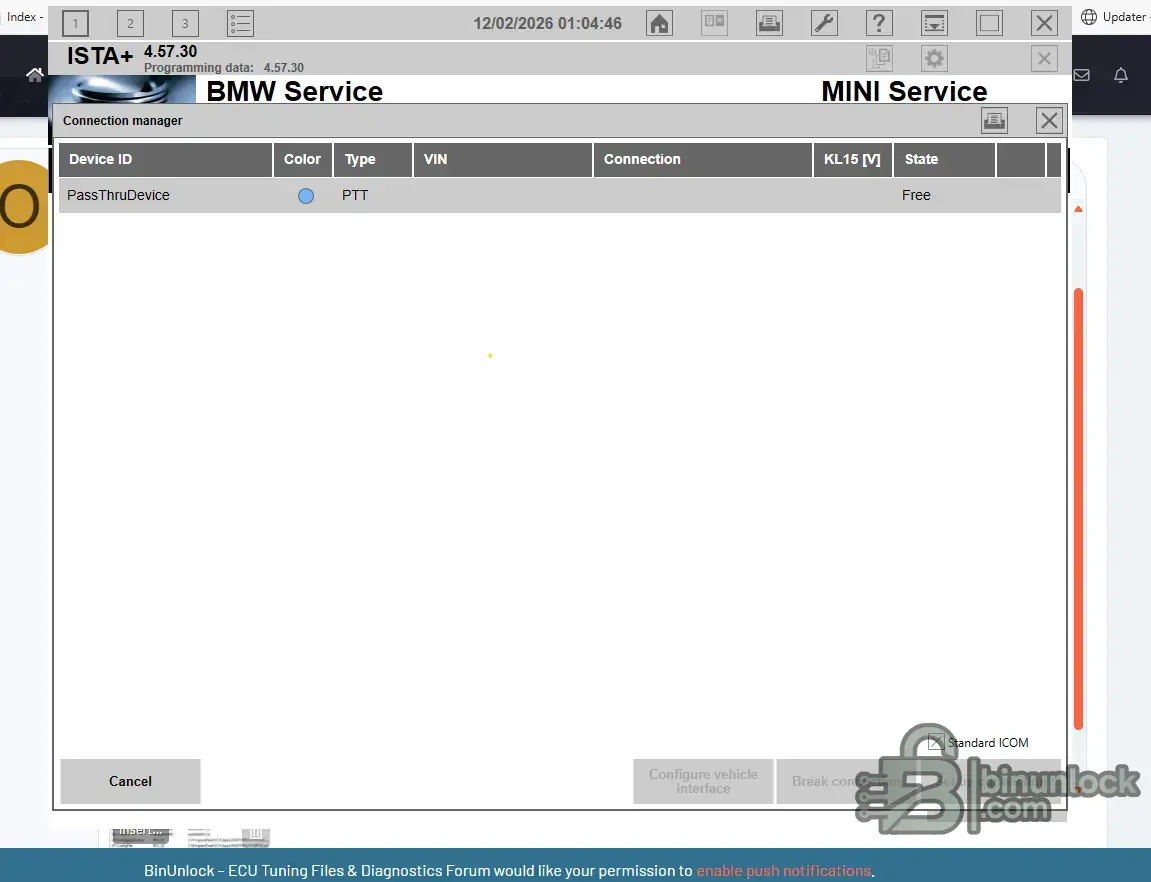The image size is (1151, 882).
Task: Open the operations list icon beside tab 3
Action: (240, 24)
